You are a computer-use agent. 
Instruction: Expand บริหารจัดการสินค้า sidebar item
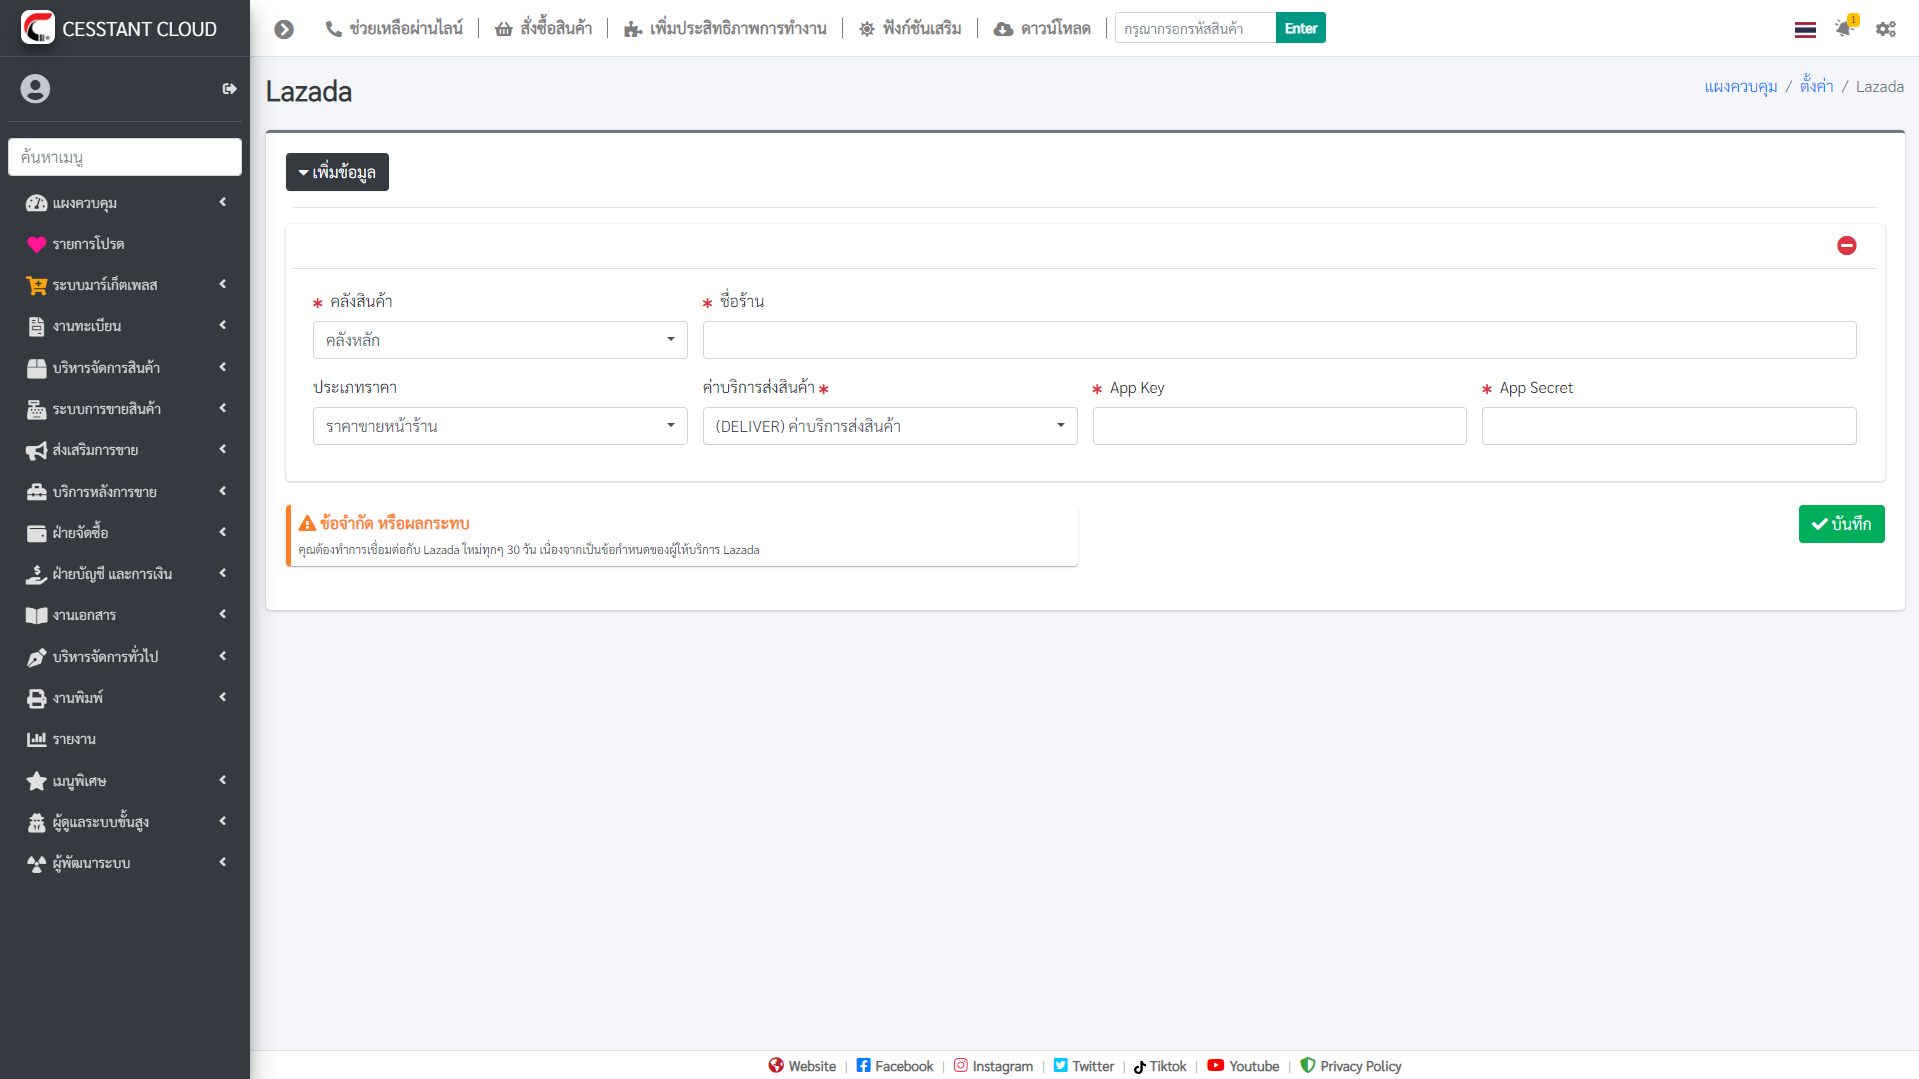click(125, 368)
